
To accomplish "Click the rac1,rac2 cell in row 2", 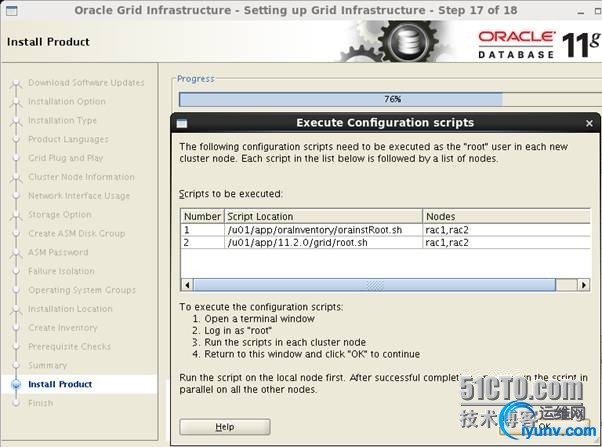I will coord(506,243).
